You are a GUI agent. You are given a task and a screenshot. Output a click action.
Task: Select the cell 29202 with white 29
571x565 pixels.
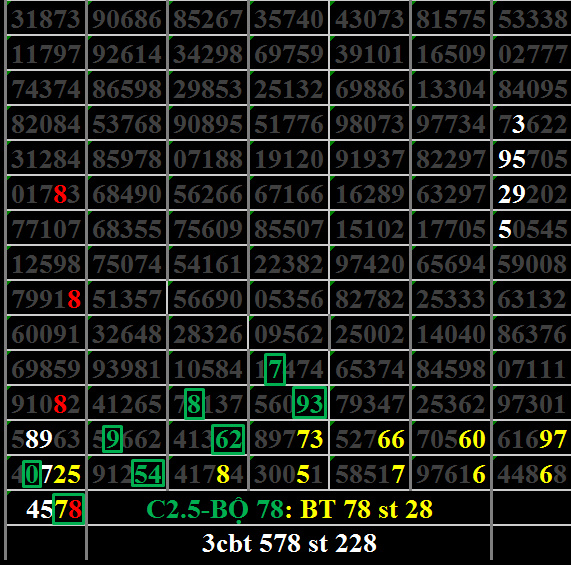532,194
